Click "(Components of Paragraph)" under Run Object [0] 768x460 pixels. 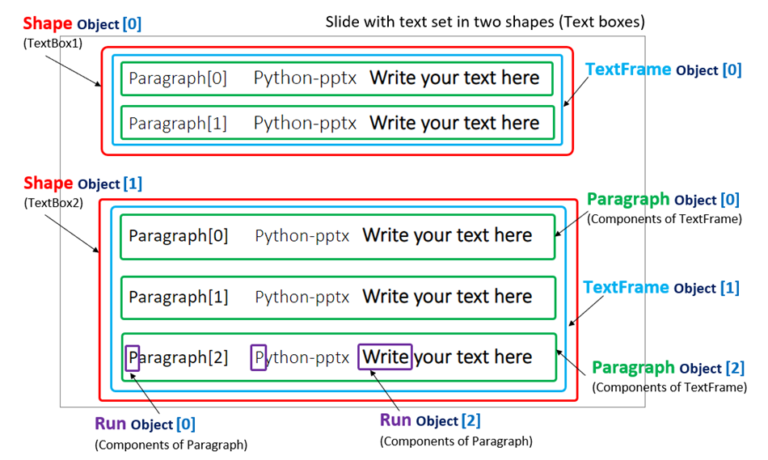[171, 445]
